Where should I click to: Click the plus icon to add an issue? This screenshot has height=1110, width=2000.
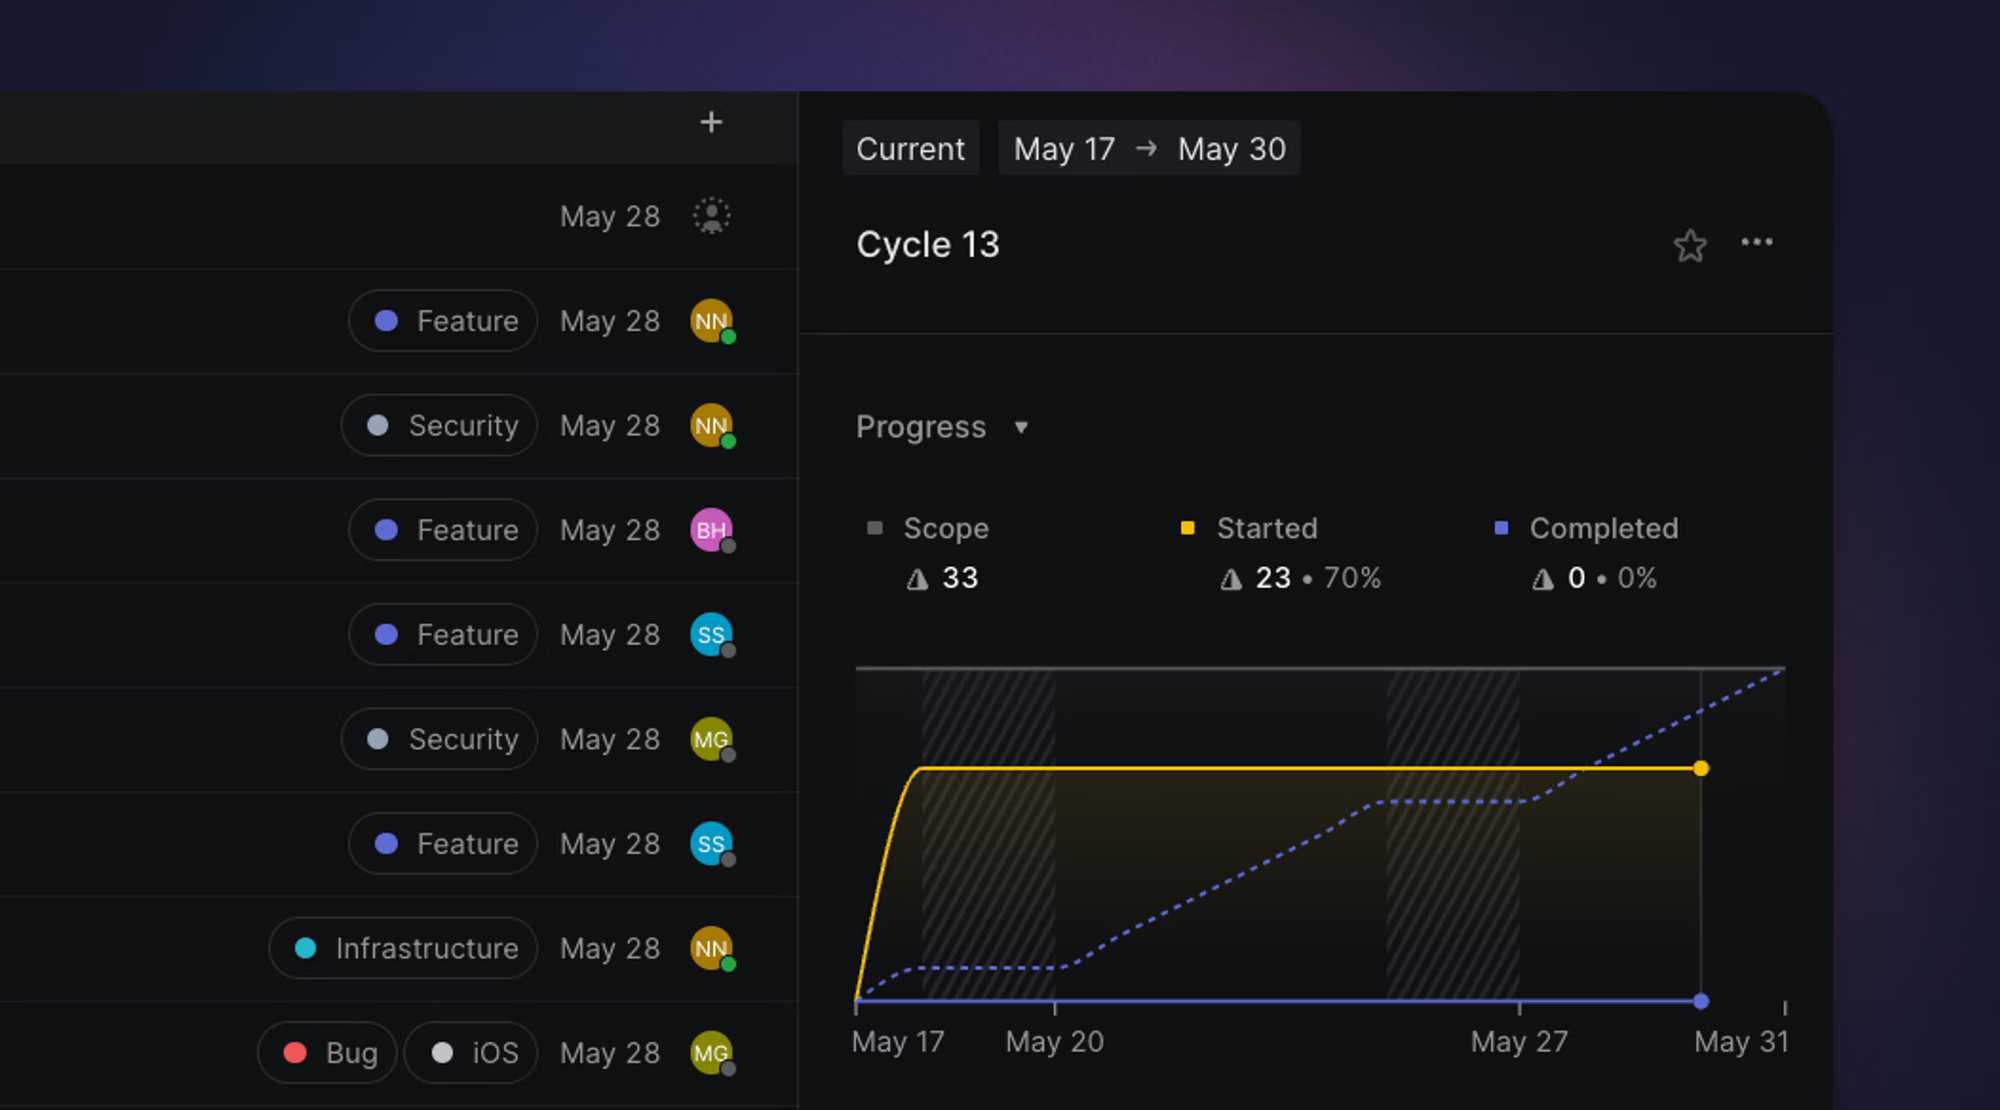(711, 121)
